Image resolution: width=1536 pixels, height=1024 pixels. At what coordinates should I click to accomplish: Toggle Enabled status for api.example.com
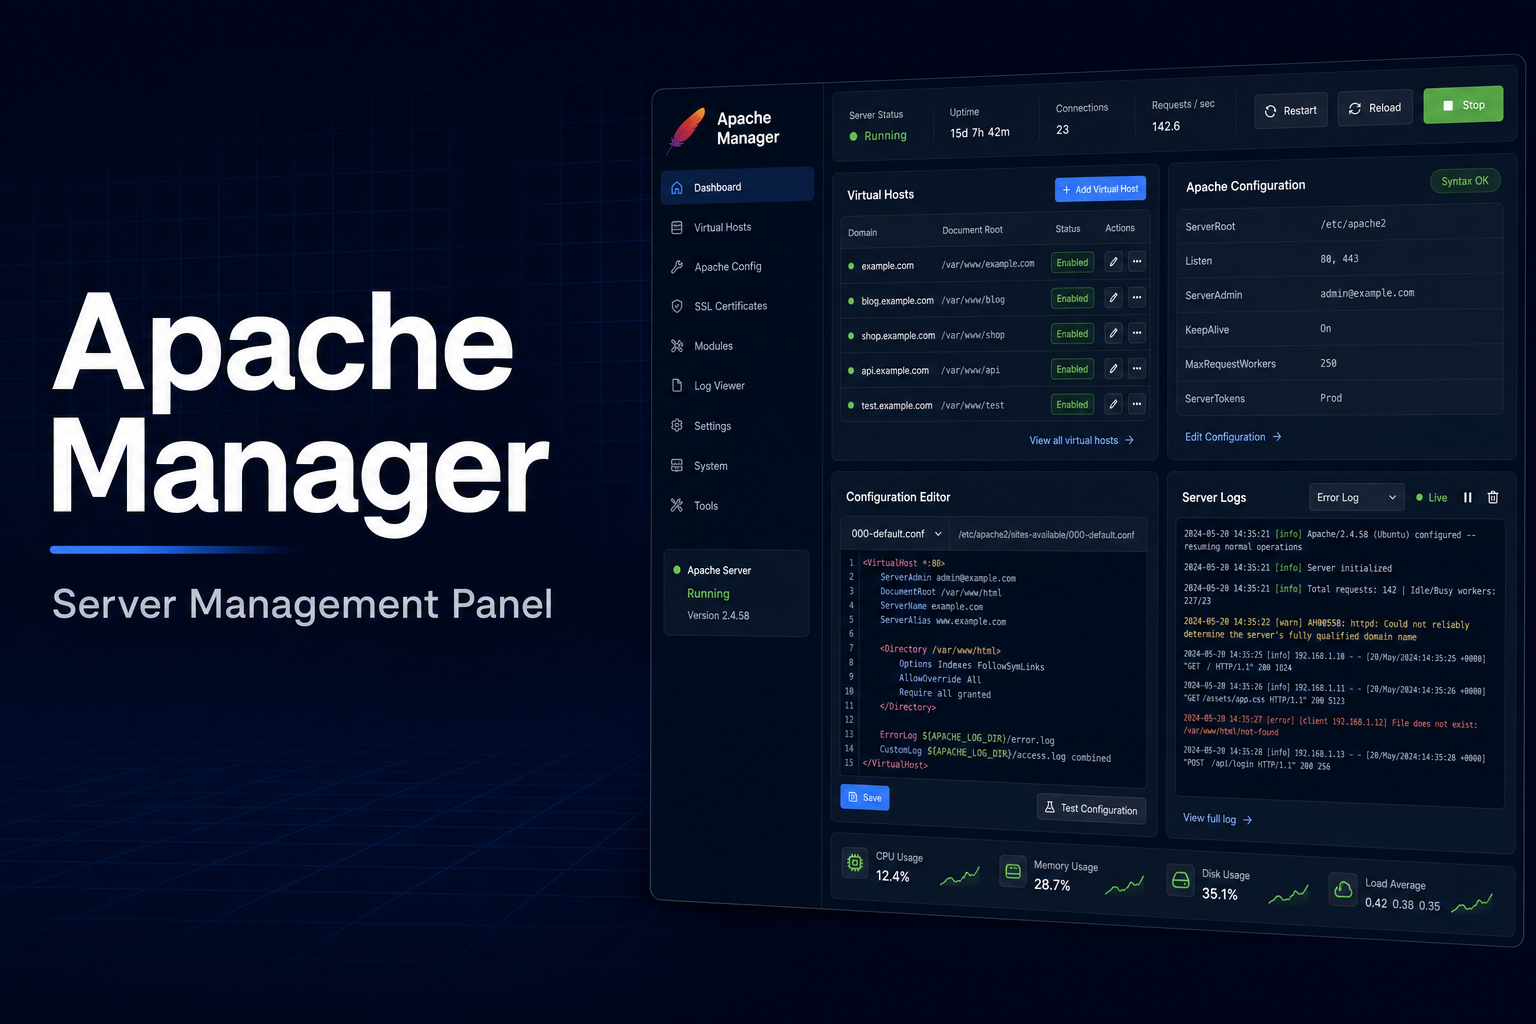click(1072, 369)
